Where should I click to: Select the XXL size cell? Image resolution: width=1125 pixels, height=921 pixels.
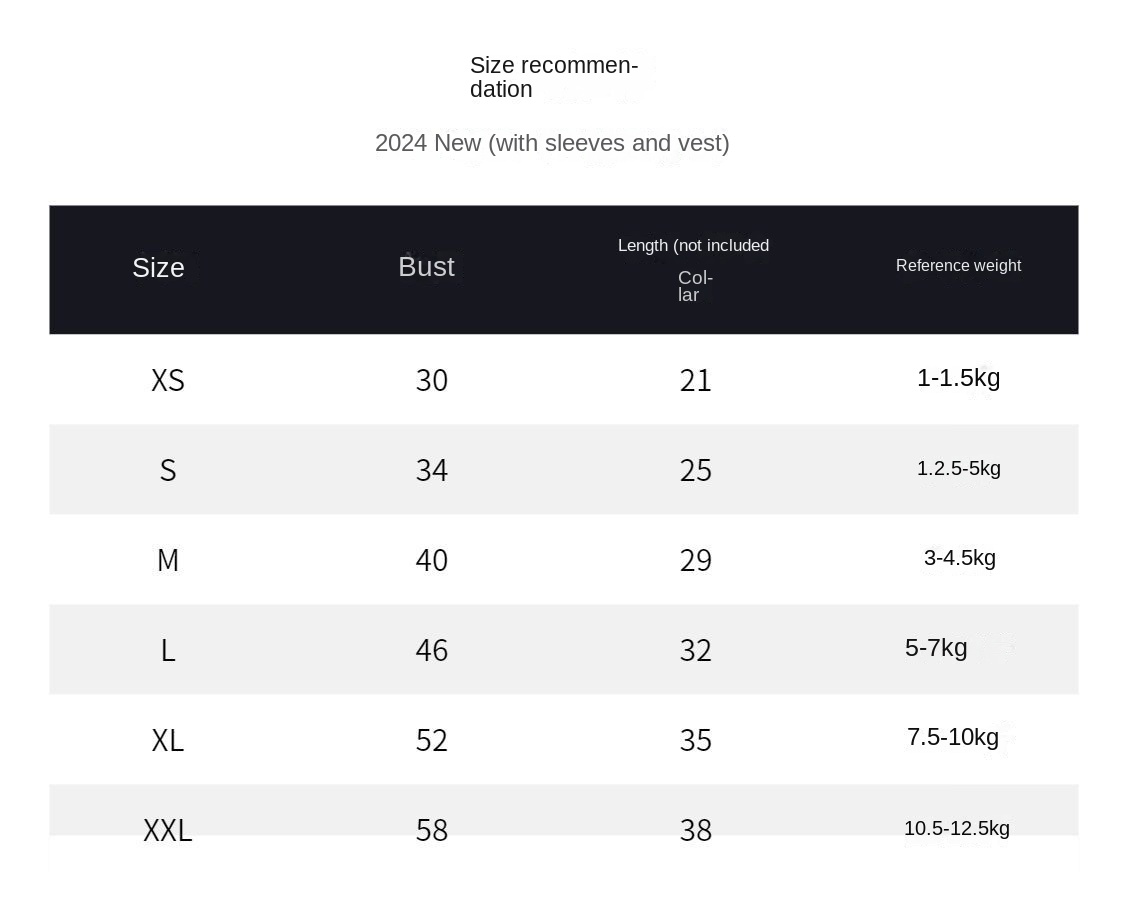pyautogui.click(x=168, y=831)
